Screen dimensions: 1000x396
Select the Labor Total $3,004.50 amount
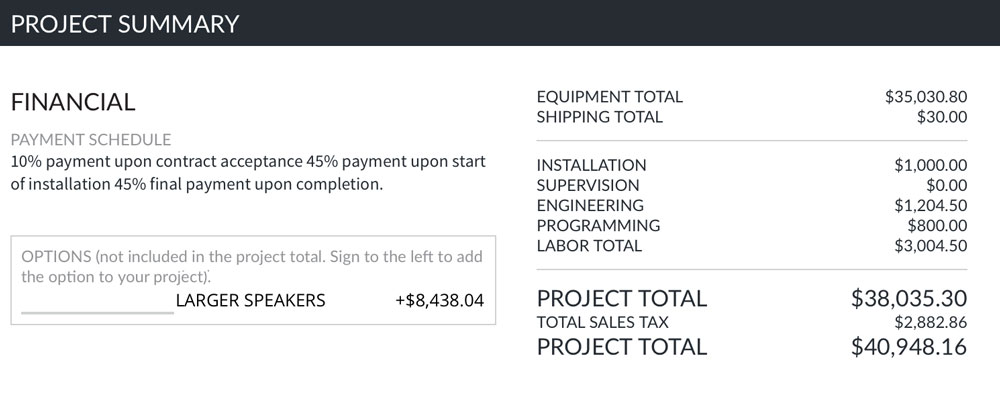click(930, 246)
